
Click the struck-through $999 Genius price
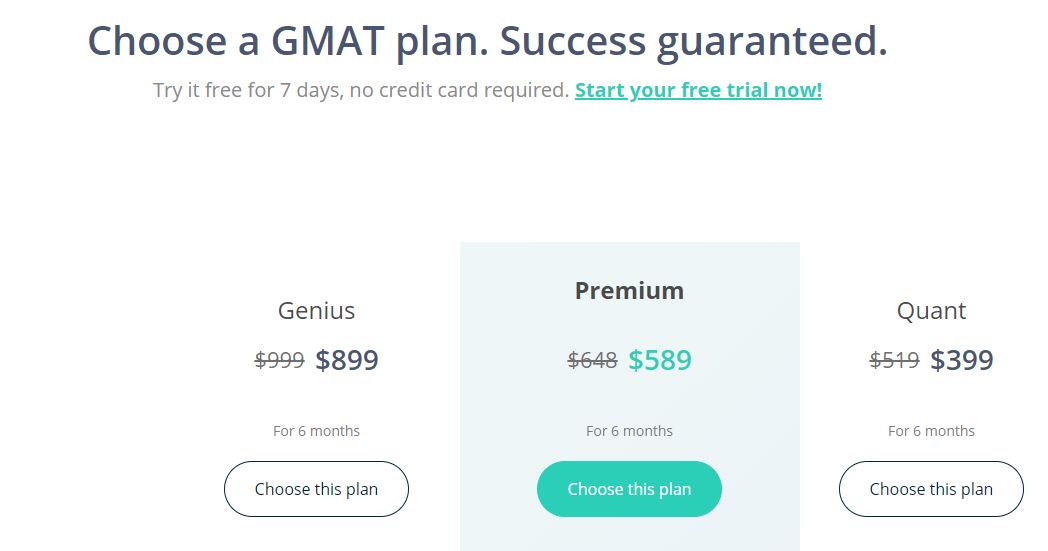tap(280, 360)
